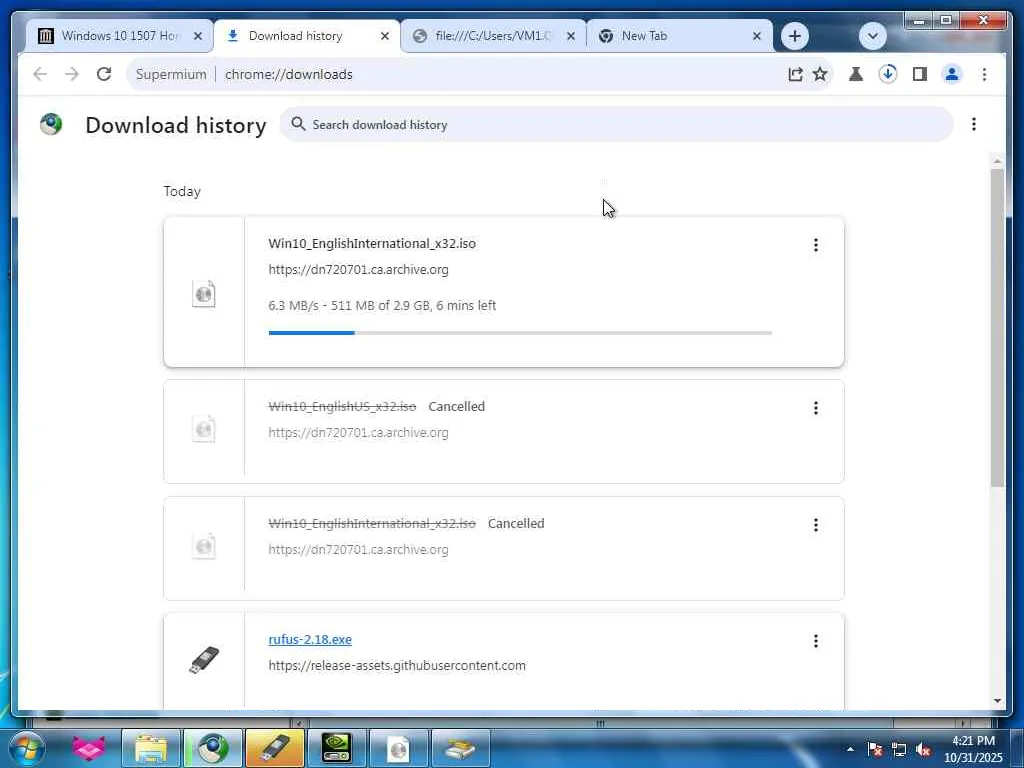The image size is (1024, 768).
Task: Open the drive tool taskbar icon
Action: click(460, 748)
